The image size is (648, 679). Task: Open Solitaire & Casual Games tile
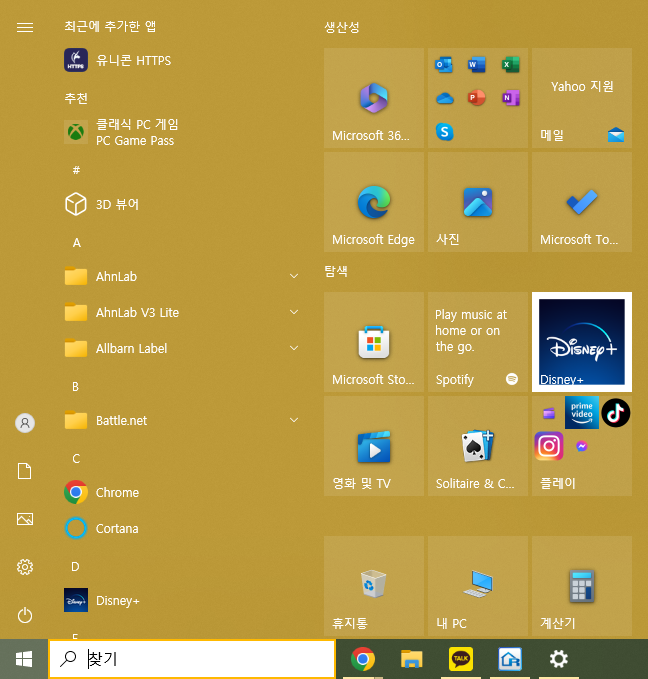(x=478, y=446)
